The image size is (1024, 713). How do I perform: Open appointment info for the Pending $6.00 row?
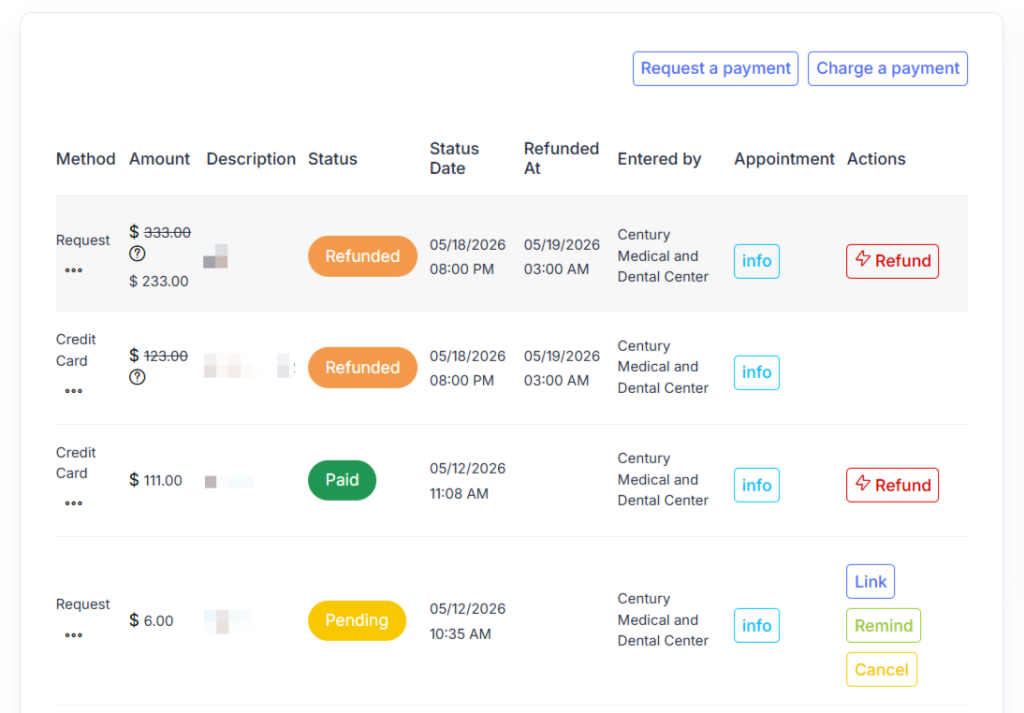[756, 626]
